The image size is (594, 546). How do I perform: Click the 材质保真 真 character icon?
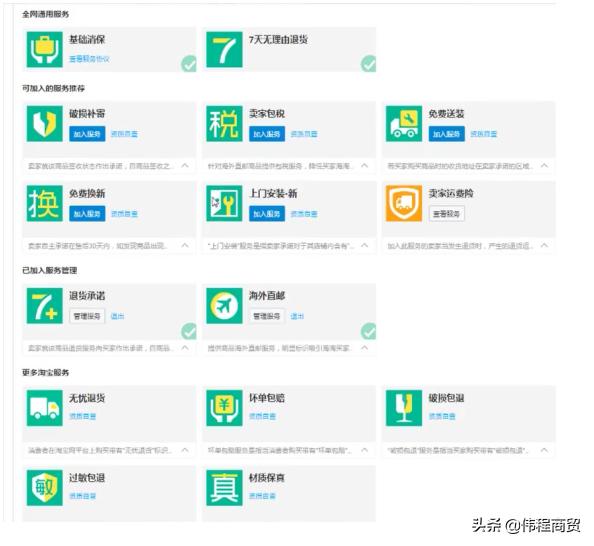(x=224, y=488)
